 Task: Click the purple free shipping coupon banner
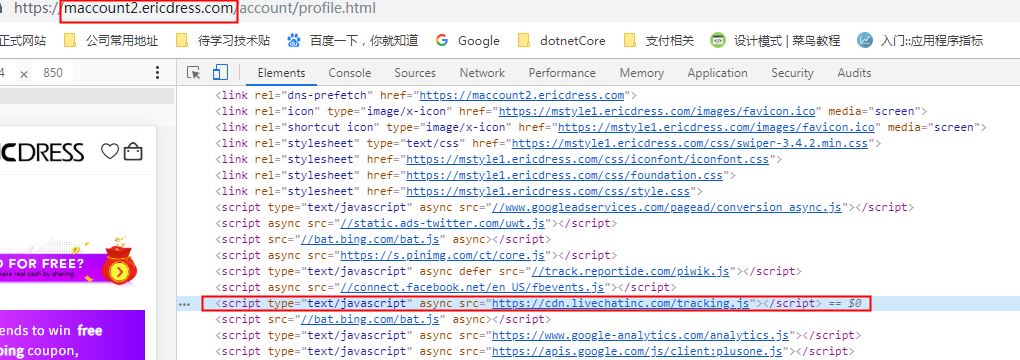pyautogui.click(x=72, y=335)
